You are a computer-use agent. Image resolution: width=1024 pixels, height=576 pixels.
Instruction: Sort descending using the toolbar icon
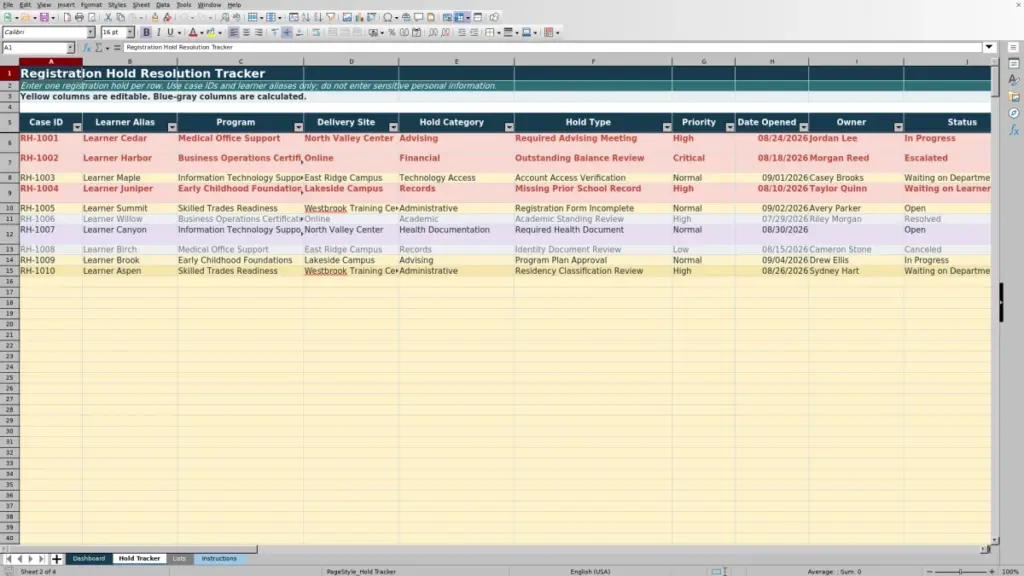click(x=318, y=18)
